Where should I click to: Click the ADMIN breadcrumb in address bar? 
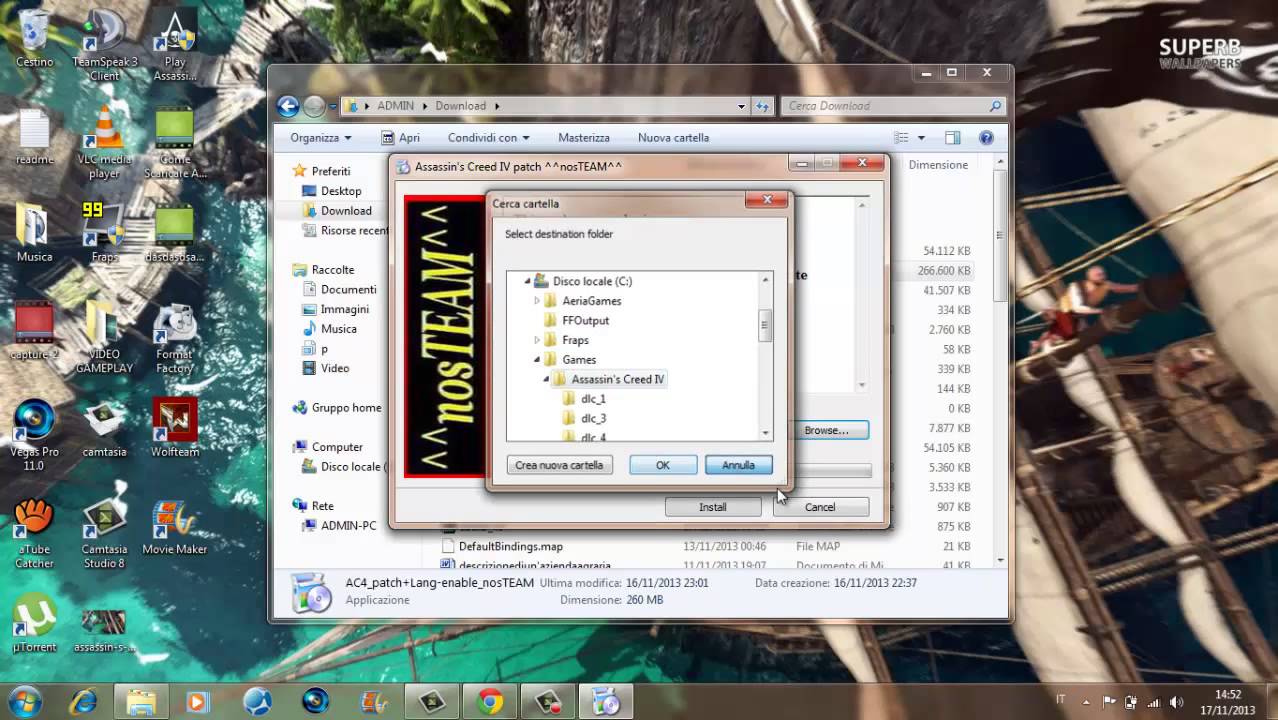coord(395,106)
